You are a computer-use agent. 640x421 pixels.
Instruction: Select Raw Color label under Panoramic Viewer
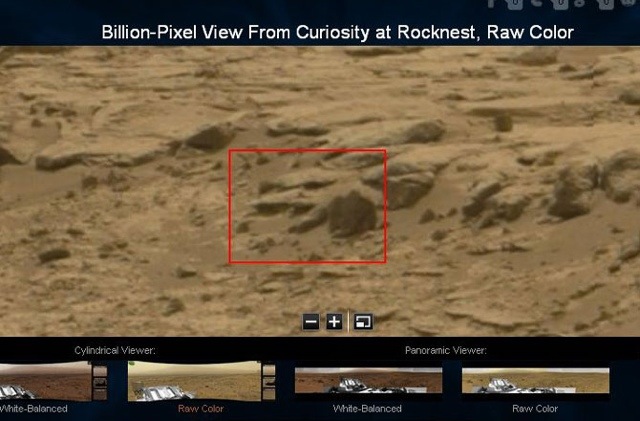(x=535, y=409)
